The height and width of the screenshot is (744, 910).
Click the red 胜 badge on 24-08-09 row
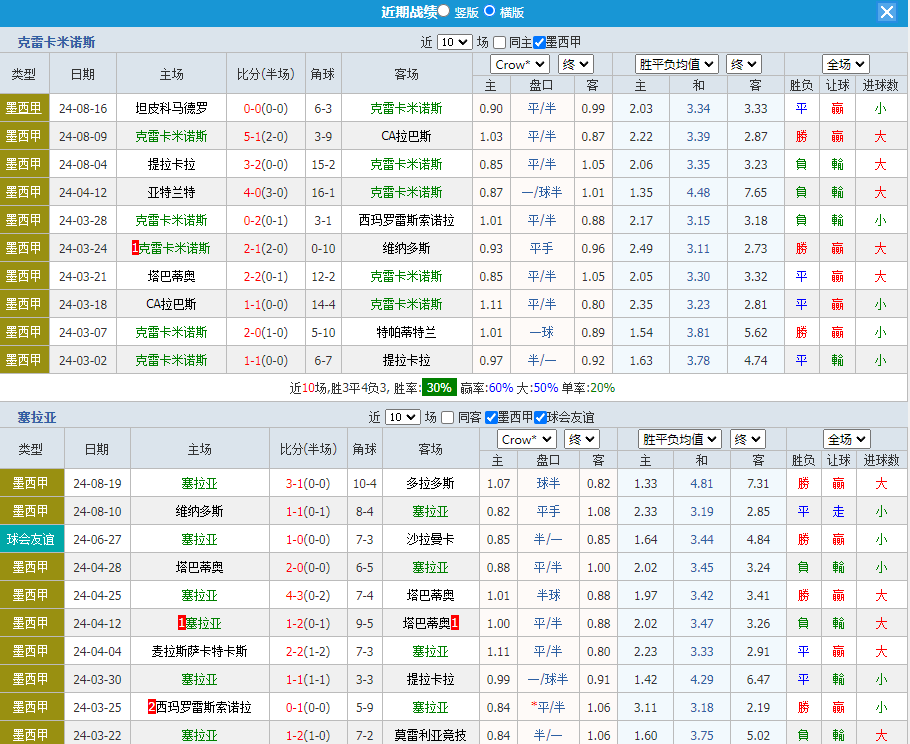(x=801, y=135)
